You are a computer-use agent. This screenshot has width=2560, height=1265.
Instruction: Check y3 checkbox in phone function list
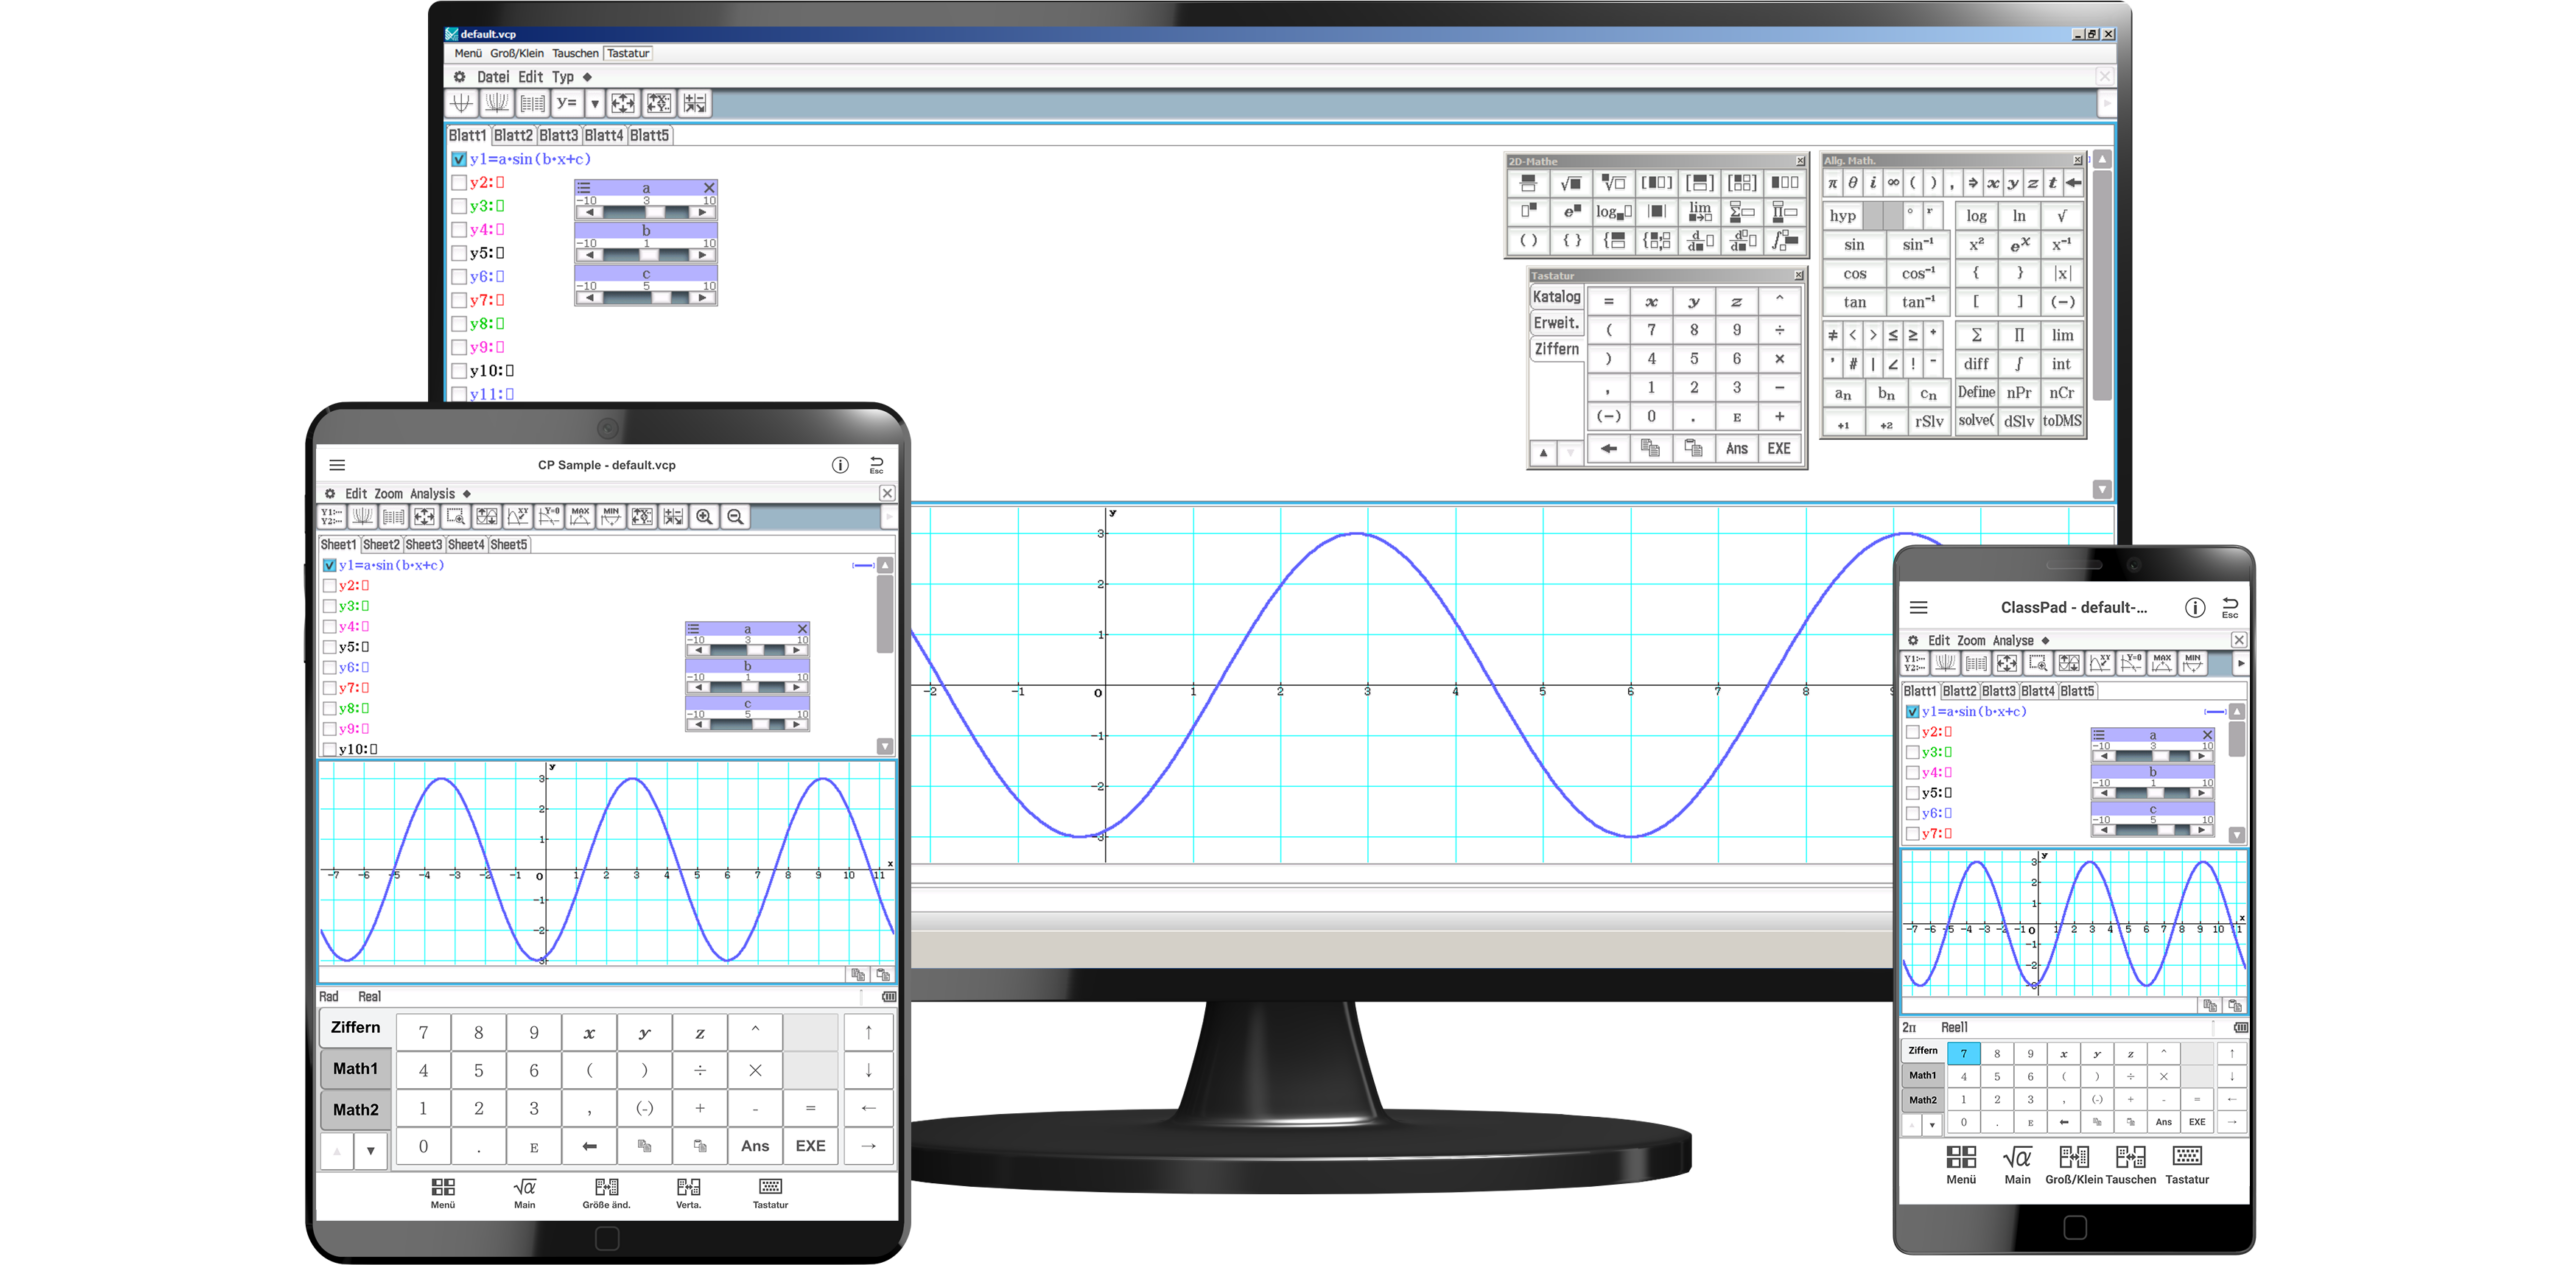(1912, 752)
